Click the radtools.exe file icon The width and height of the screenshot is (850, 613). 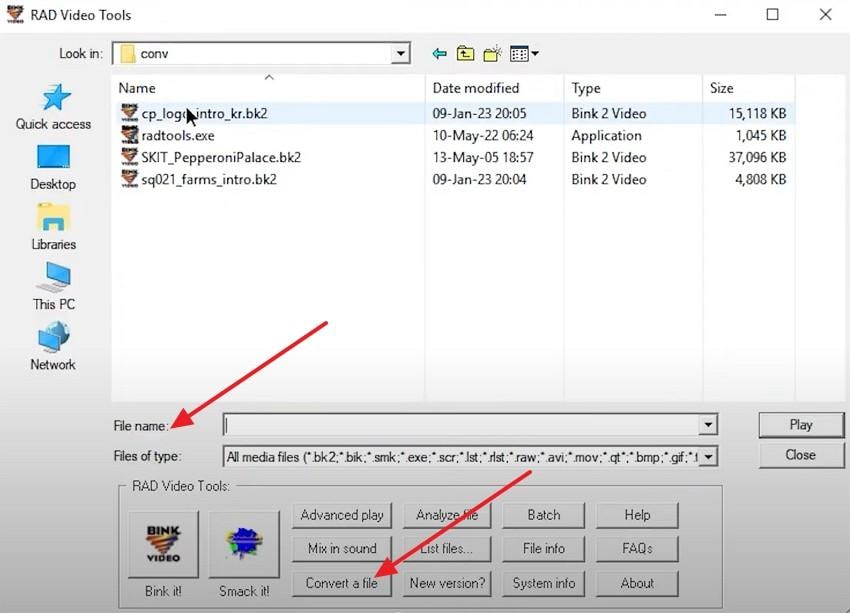click(x=130, y=135)
